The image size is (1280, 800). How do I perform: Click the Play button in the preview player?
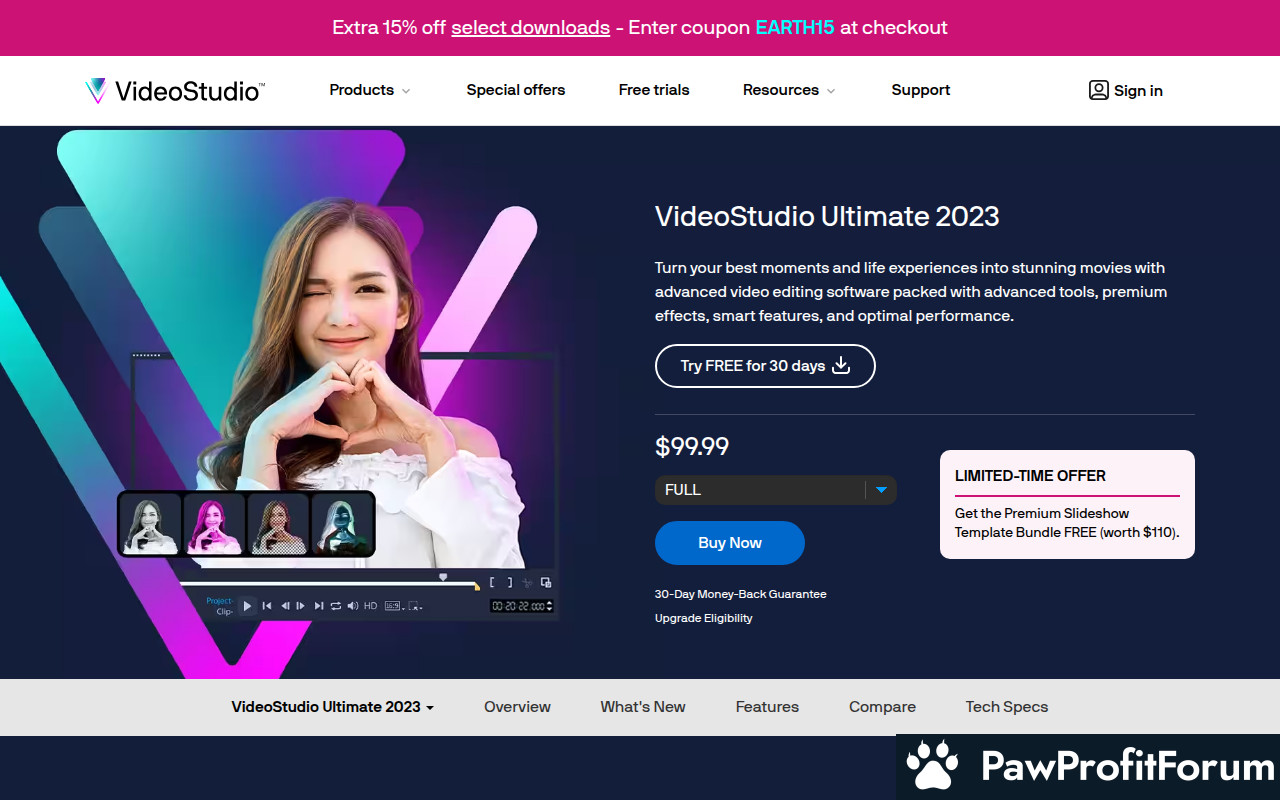pos(247,606)
